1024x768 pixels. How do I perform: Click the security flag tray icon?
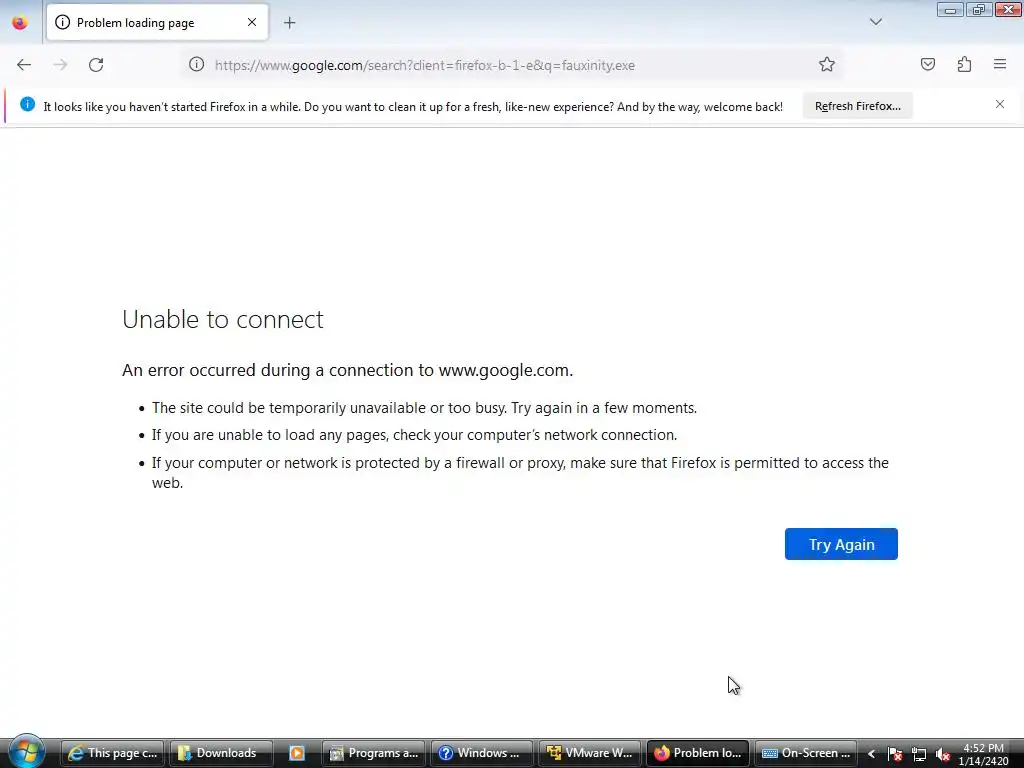click(895, 754)
